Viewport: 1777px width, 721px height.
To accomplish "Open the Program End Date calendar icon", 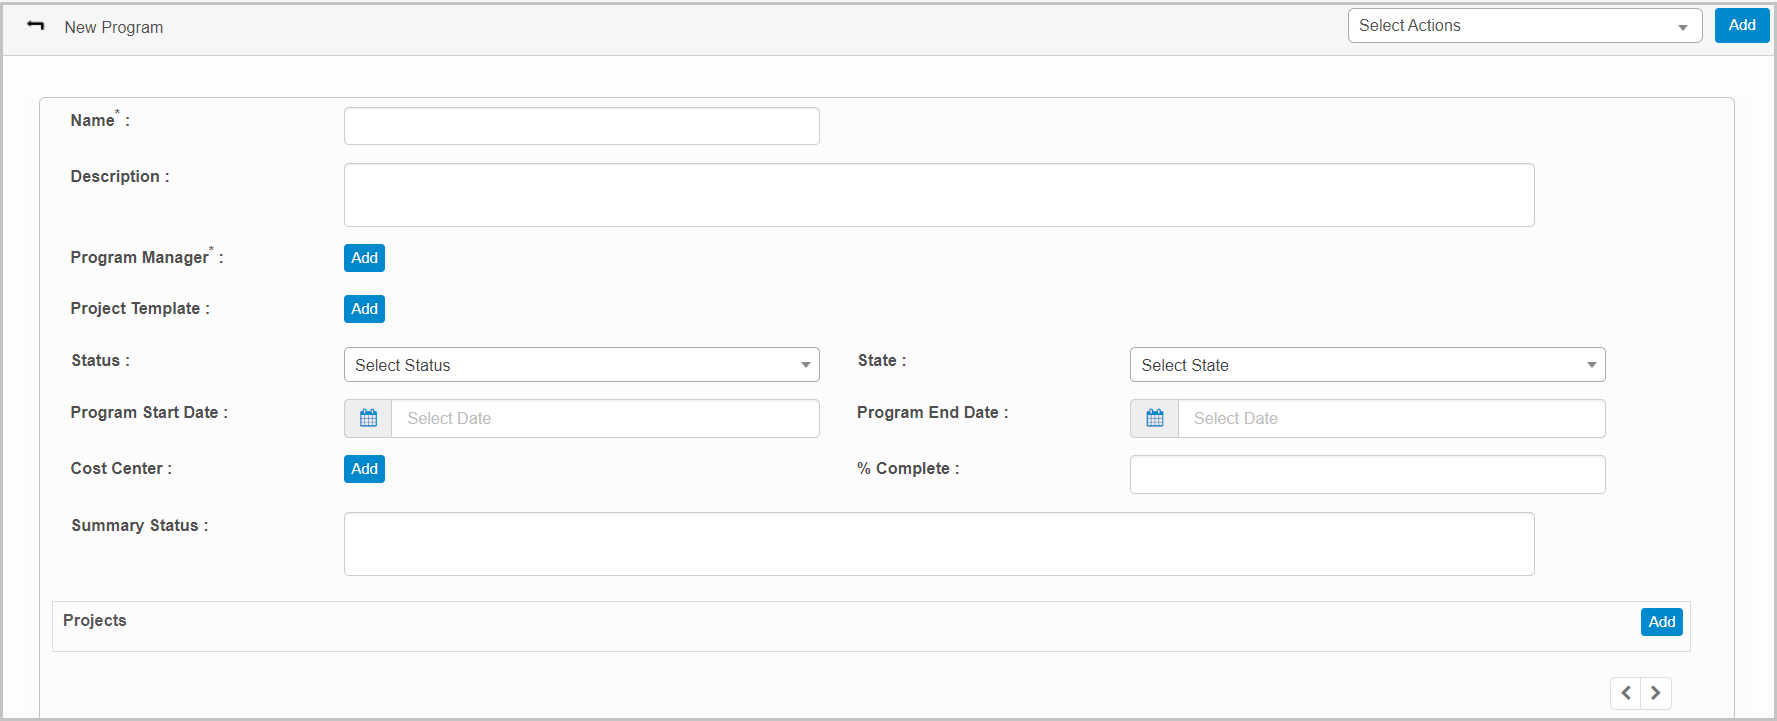I will (x=1154, y=418).
